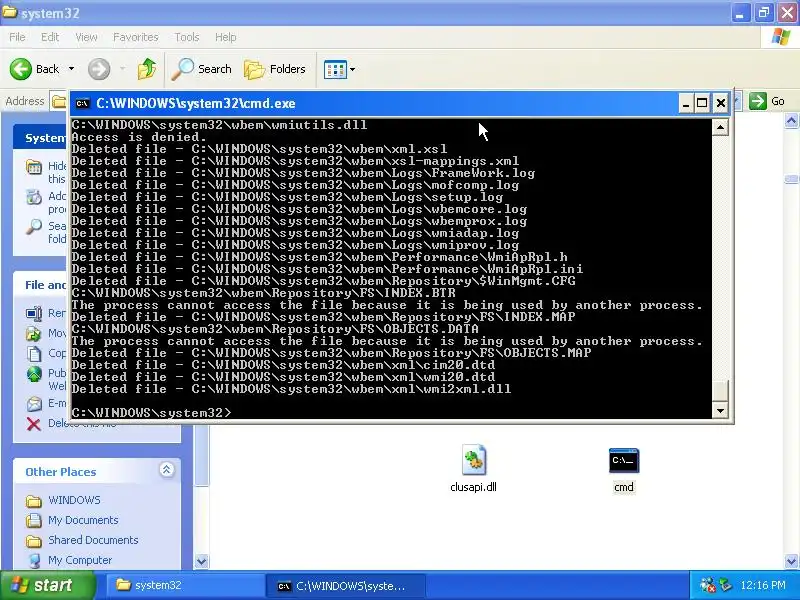
Task: Click the network tray icon with red X
Action: pyautogui.click(x=708, y=585)
